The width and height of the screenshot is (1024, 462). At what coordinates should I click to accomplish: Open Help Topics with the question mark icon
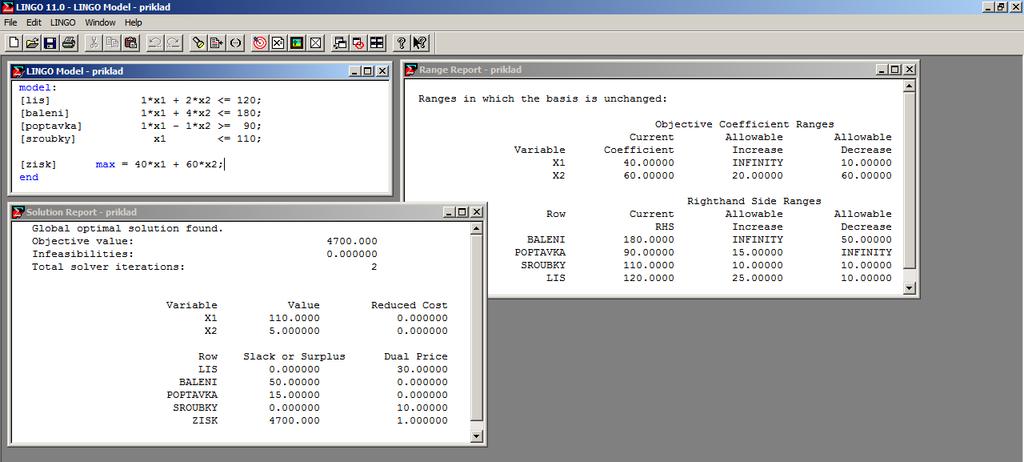402,43
